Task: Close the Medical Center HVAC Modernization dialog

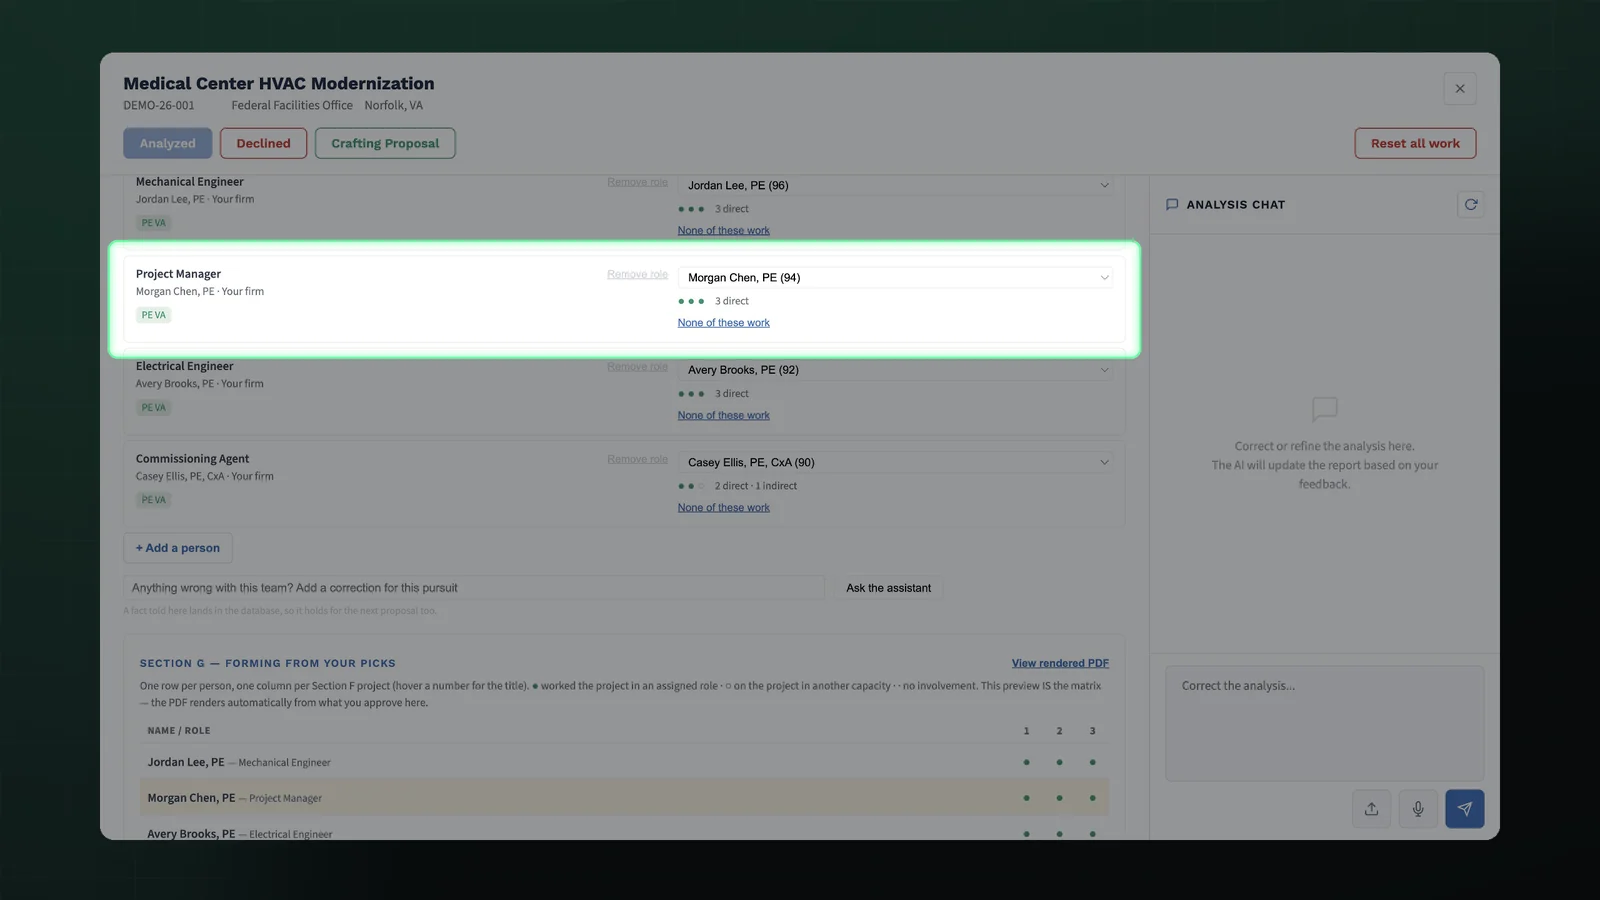Action: coord(1460,89)
